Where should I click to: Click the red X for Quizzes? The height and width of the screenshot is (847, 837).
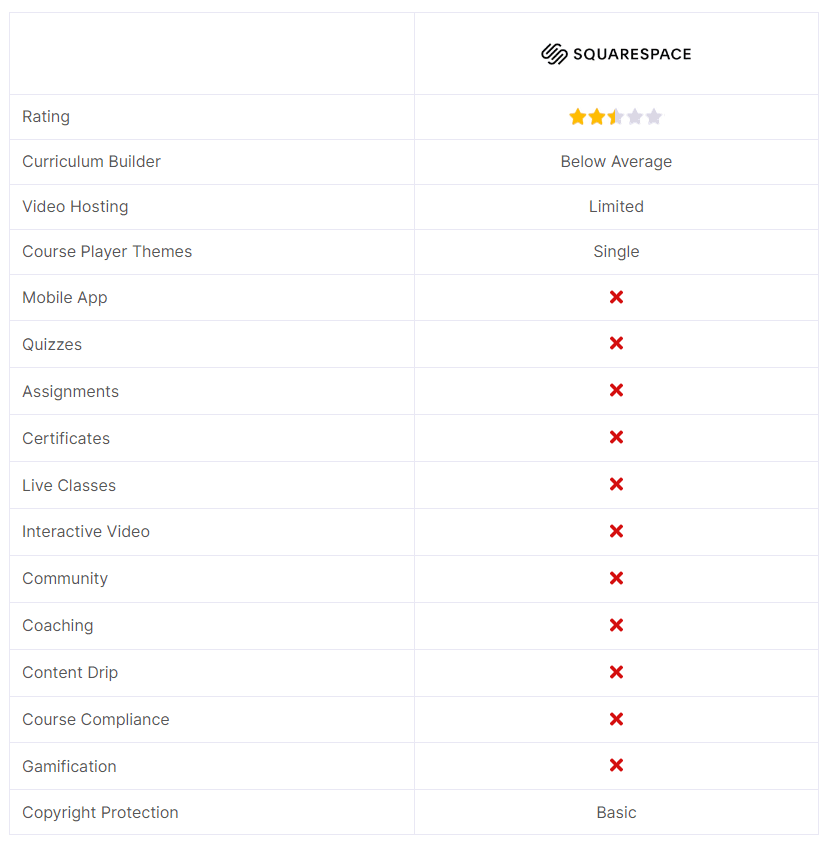click(x=616, y=343)
